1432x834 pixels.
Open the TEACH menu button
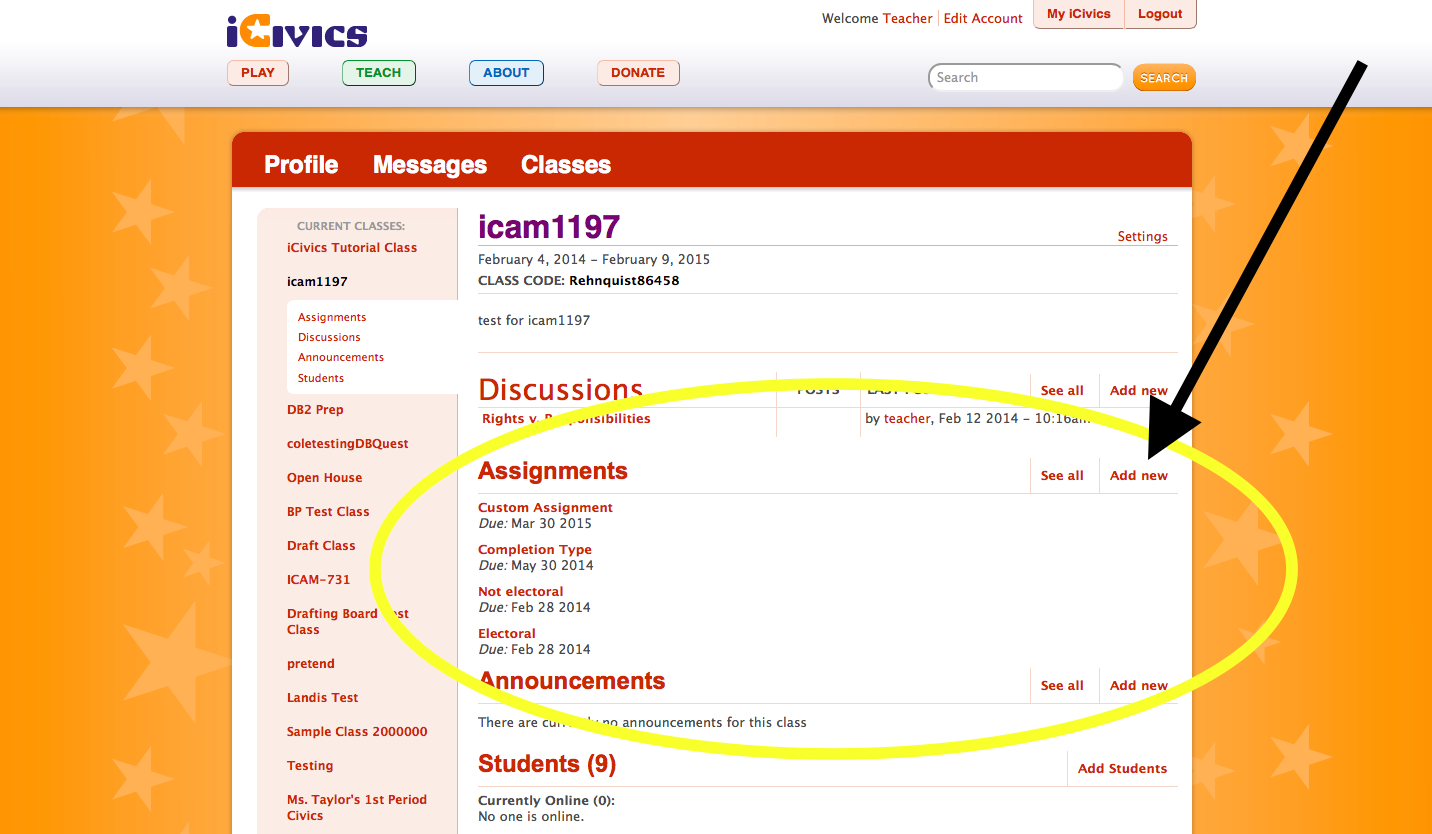coord(379,73)
